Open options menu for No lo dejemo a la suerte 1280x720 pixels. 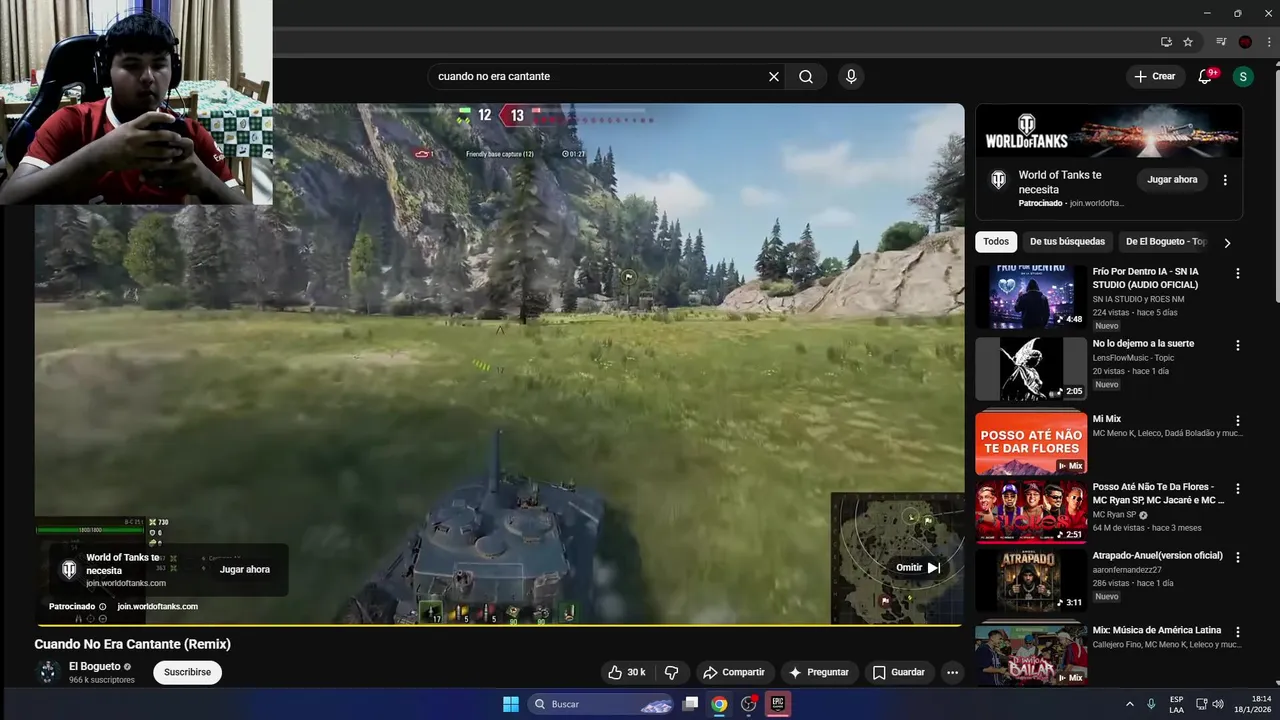(1238, 345)
